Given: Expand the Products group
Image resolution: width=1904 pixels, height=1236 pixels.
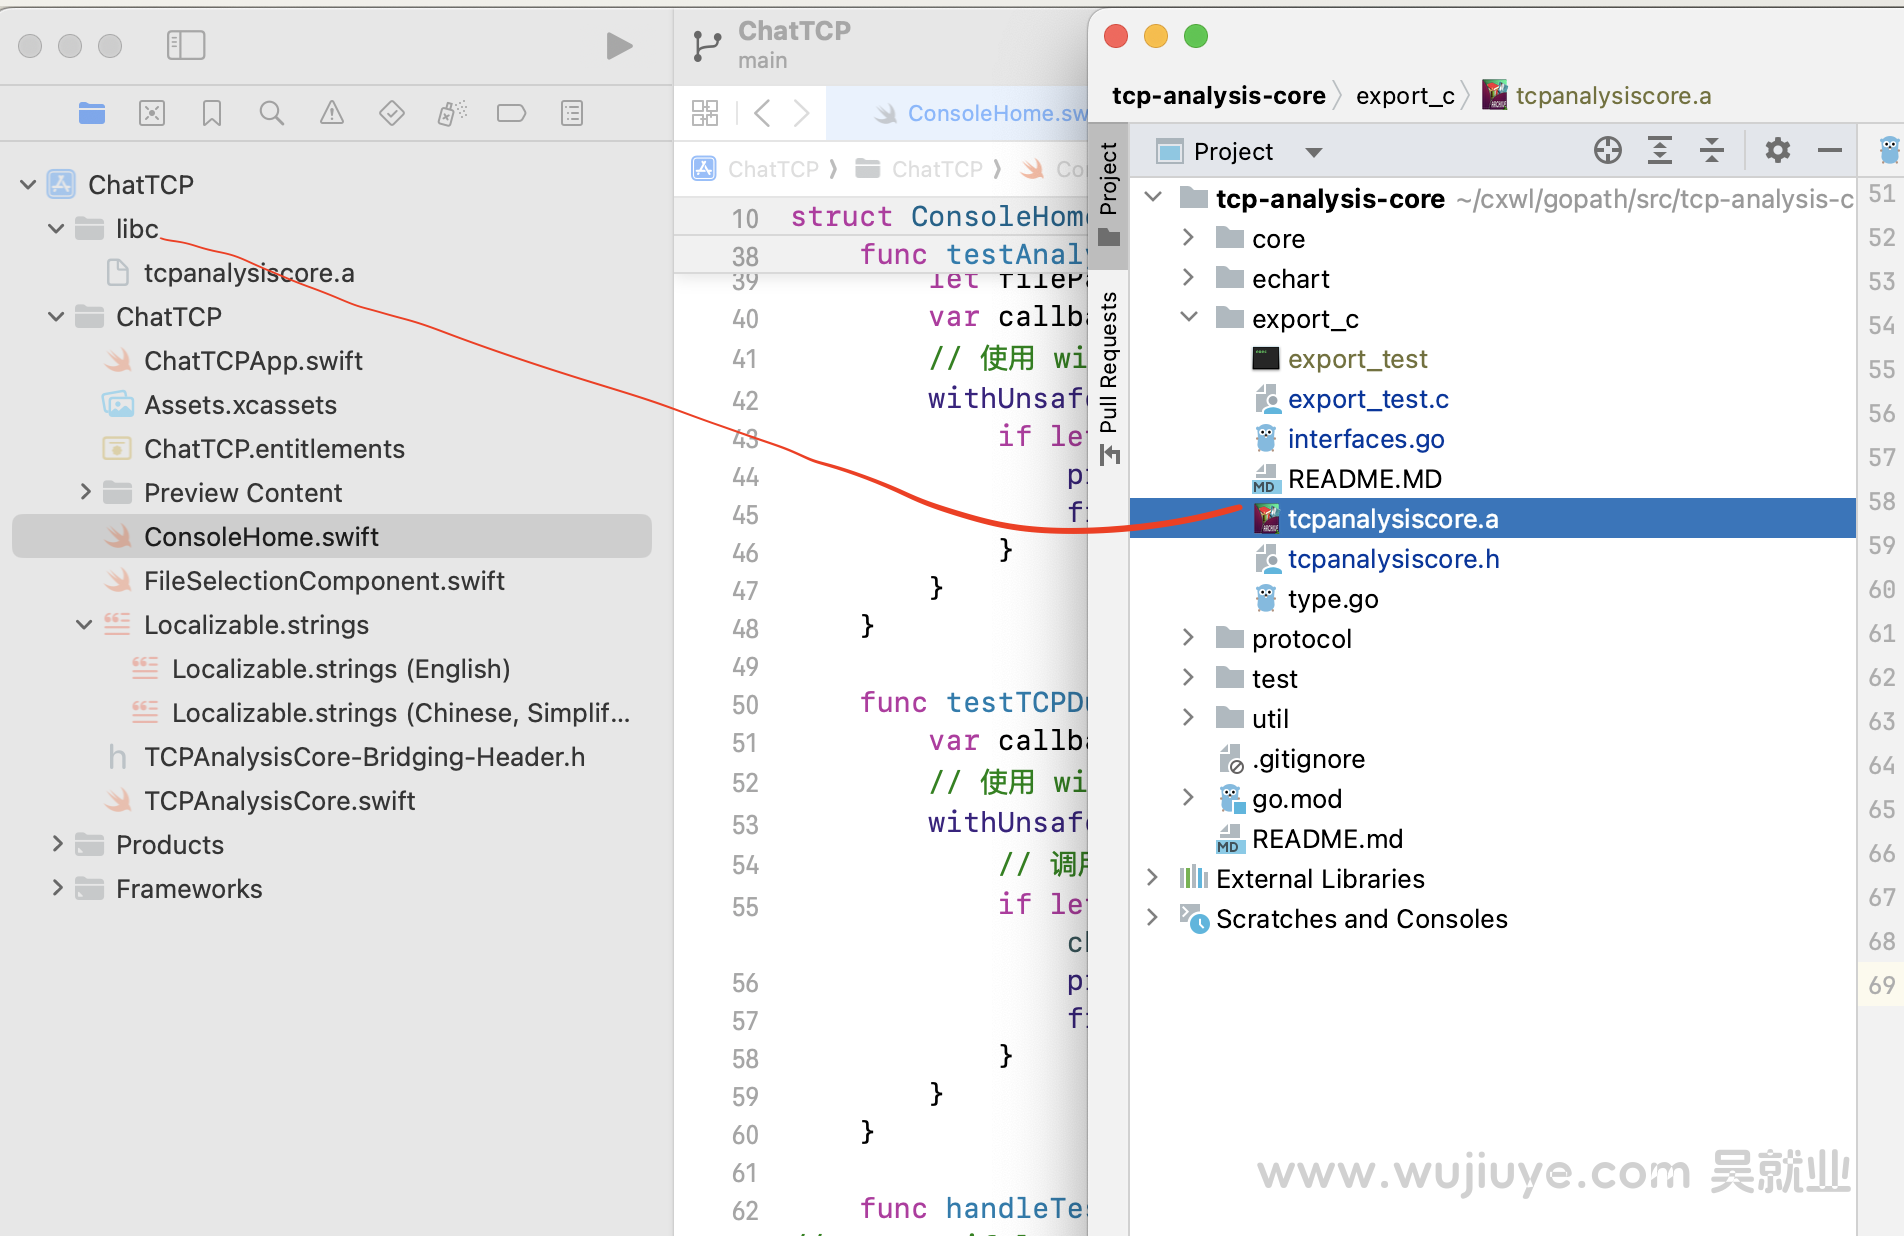Looking at the screenshot, I should point(57,844).
